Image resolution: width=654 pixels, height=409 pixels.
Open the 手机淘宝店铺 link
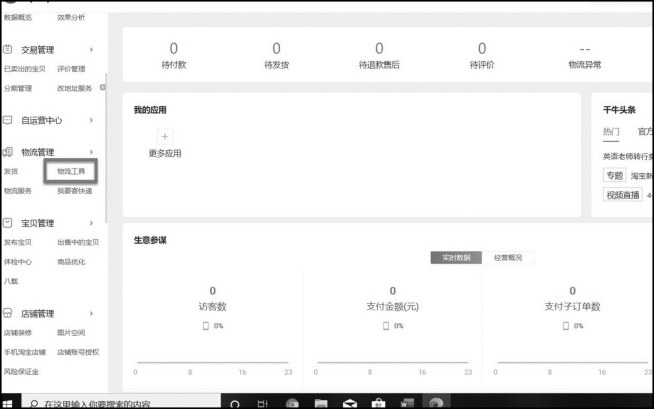tap(25, 352)
